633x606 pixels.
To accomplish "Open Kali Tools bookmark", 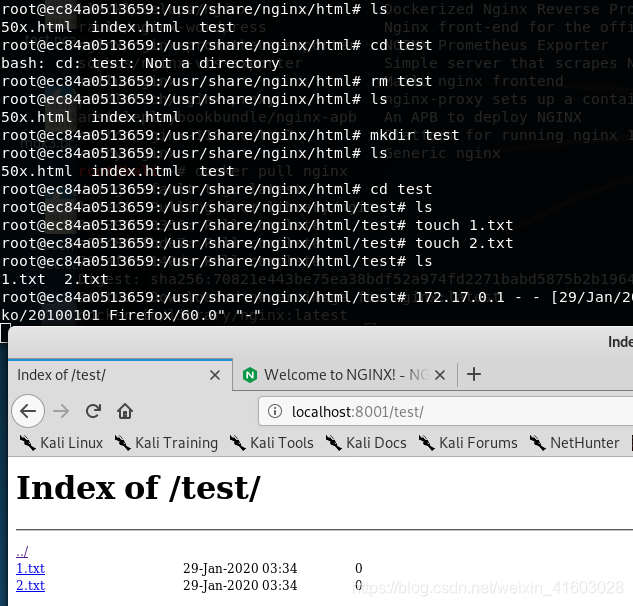I will coord(271,443).
